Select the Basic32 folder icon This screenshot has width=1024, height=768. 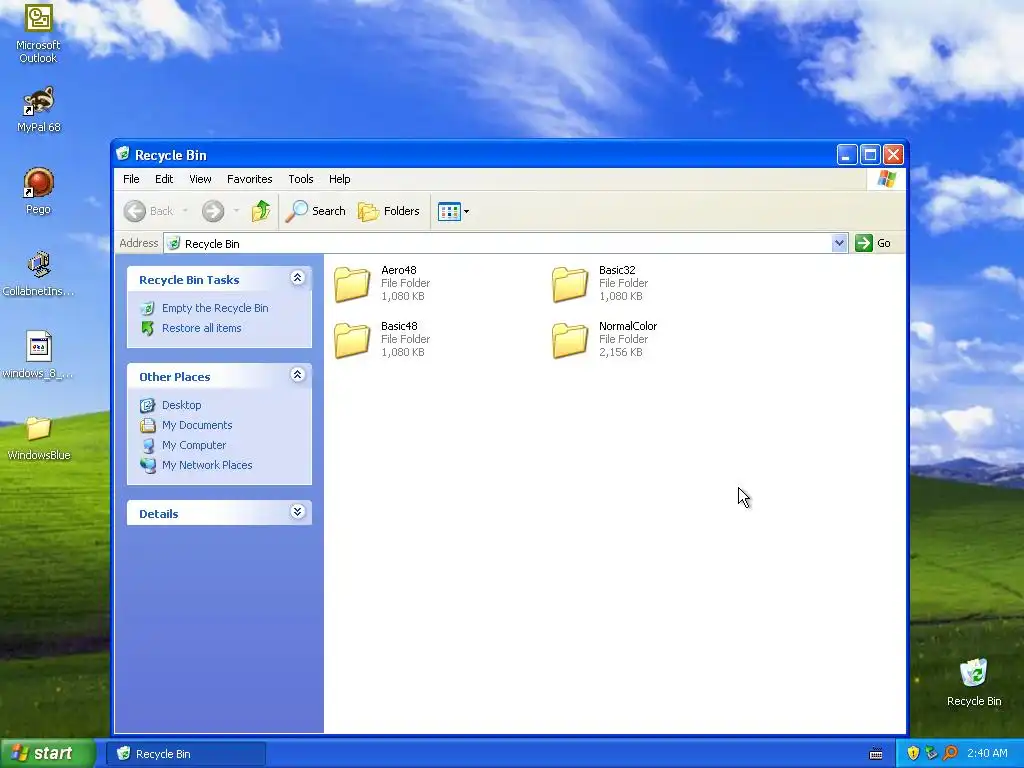(x=569, y=285)
